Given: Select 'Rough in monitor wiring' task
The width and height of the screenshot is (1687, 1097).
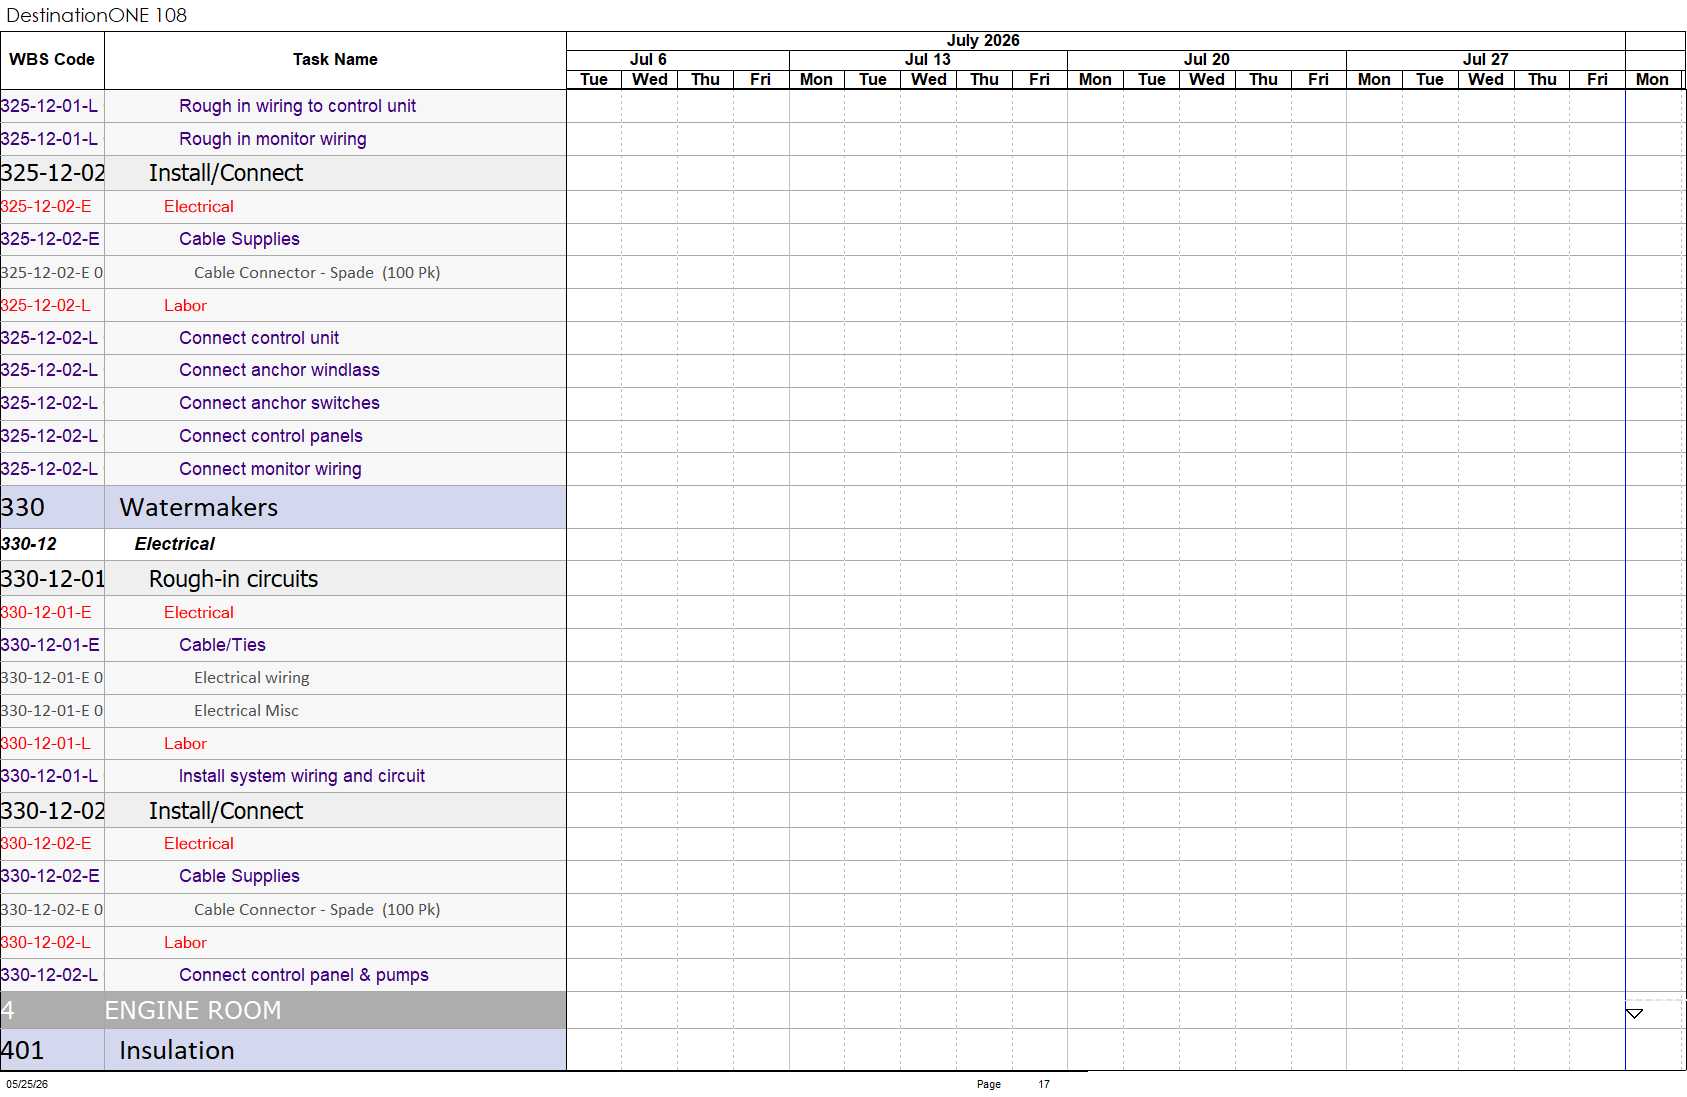Looking at the screenshot, I should [283, 139].
